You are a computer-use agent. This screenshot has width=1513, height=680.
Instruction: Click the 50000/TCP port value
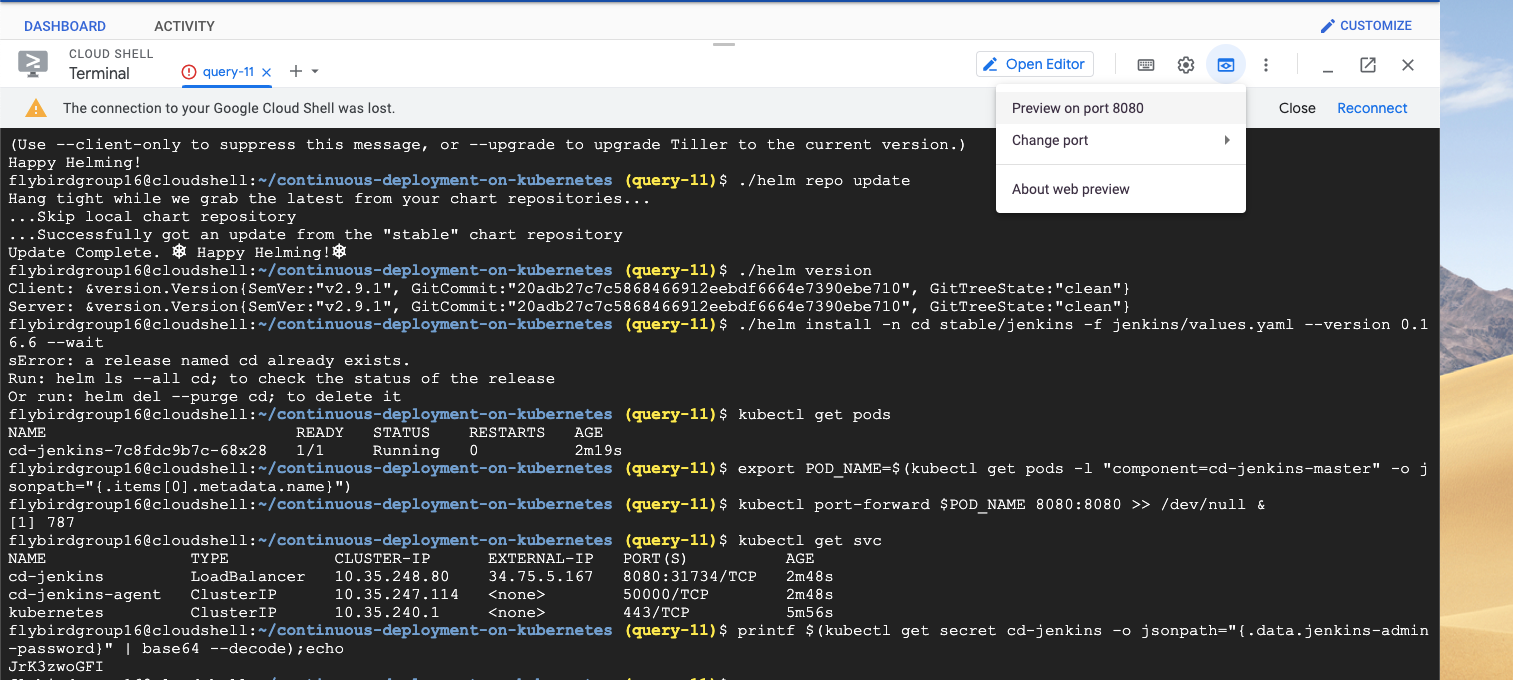click(665, 594)
